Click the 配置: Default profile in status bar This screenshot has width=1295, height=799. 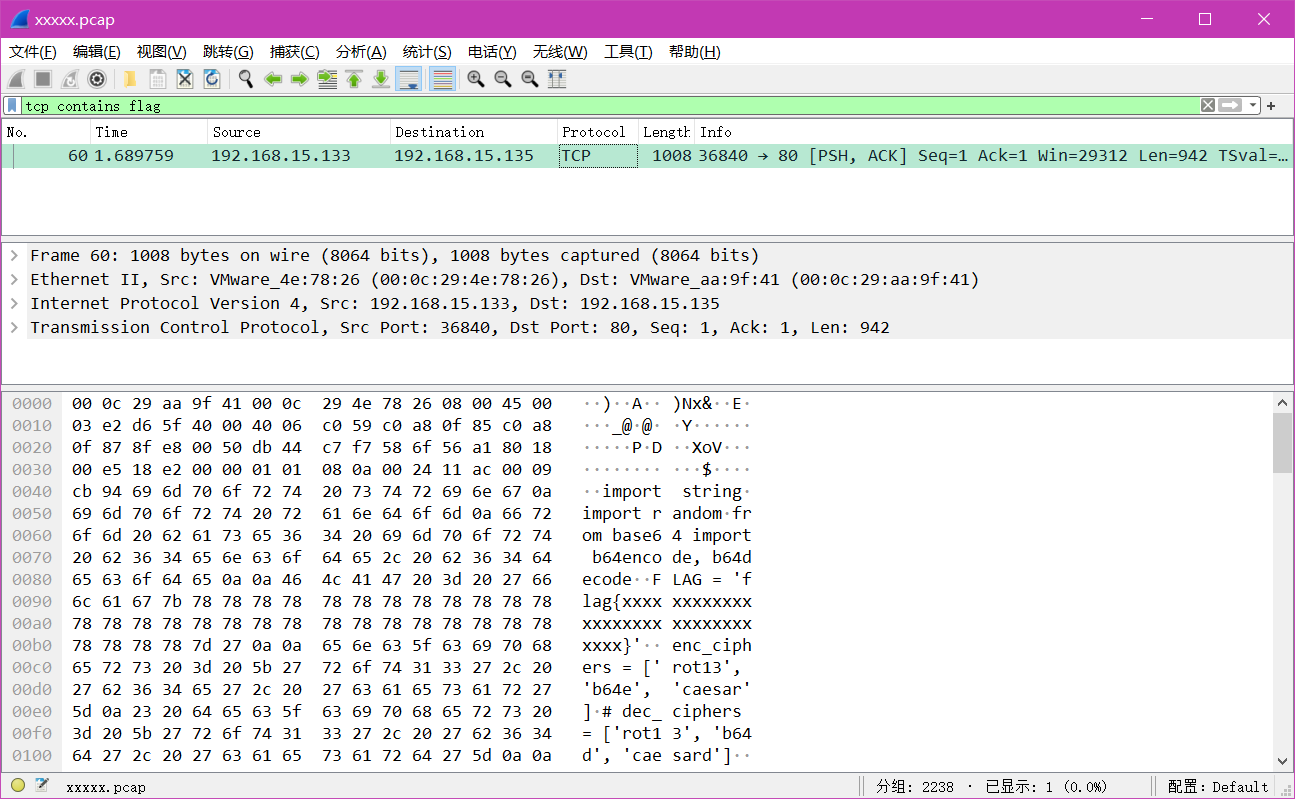(1218, 786)
